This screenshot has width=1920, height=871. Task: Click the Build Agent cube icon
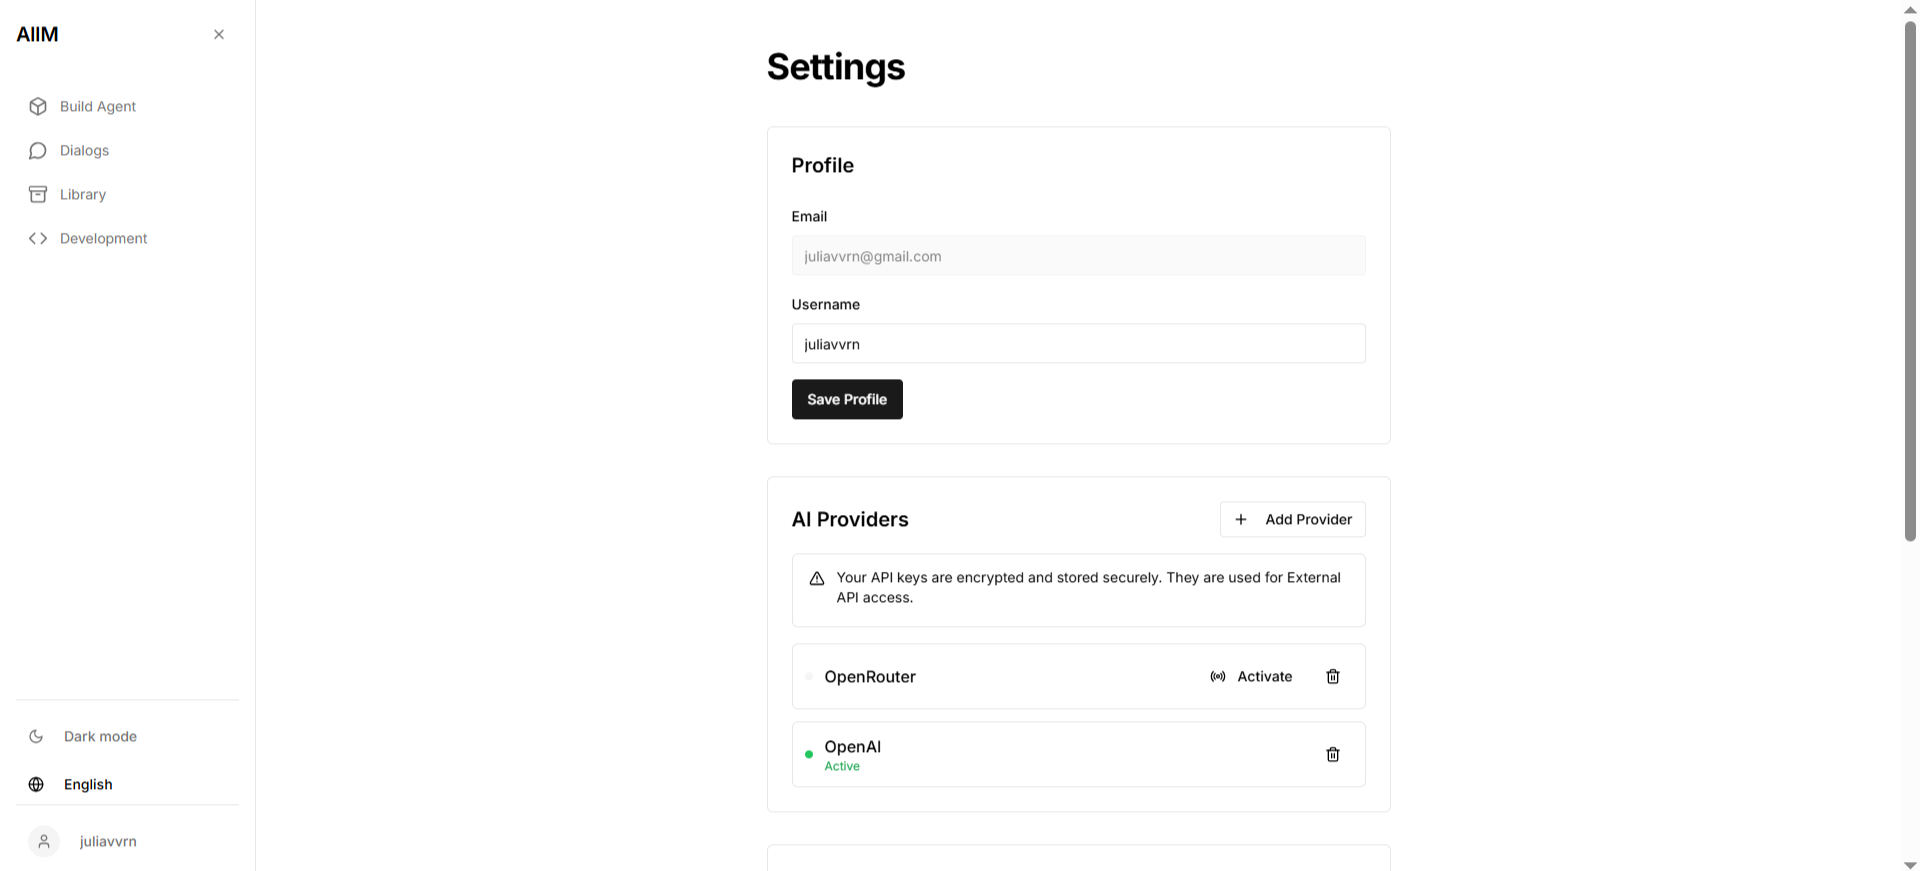coord(38,107)
